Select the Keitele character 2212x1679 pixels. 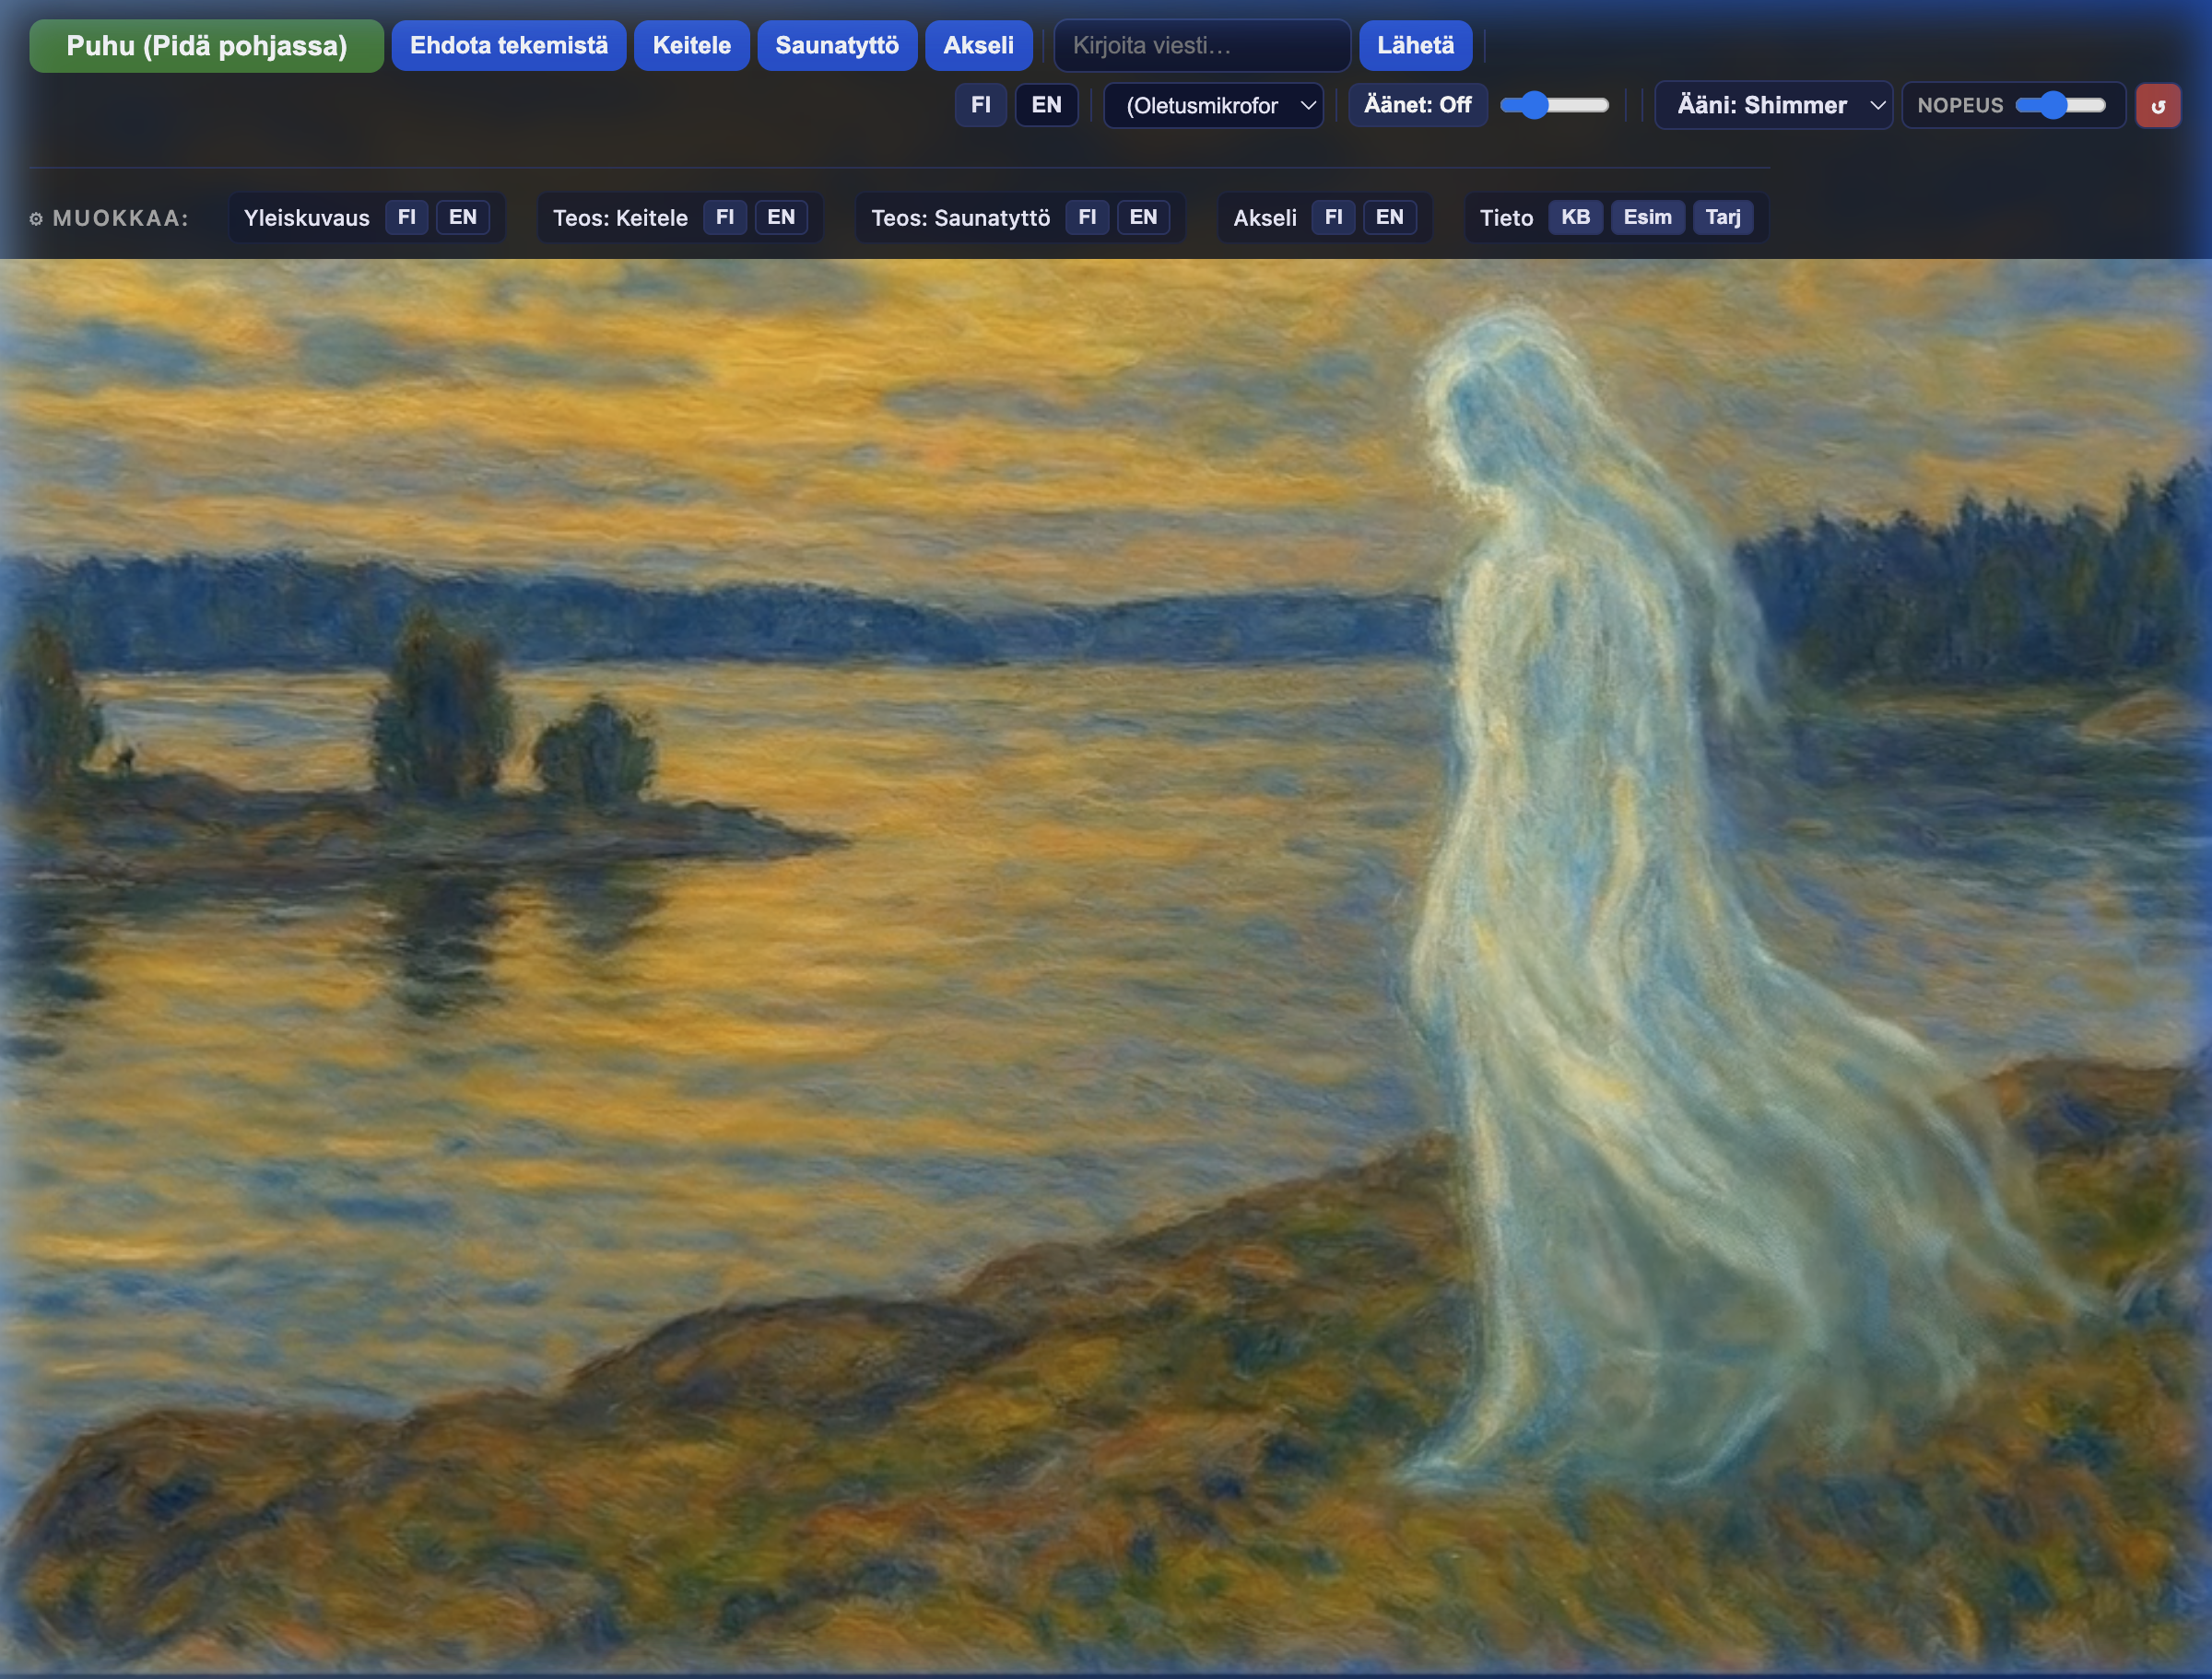click(x=691, y=45)
